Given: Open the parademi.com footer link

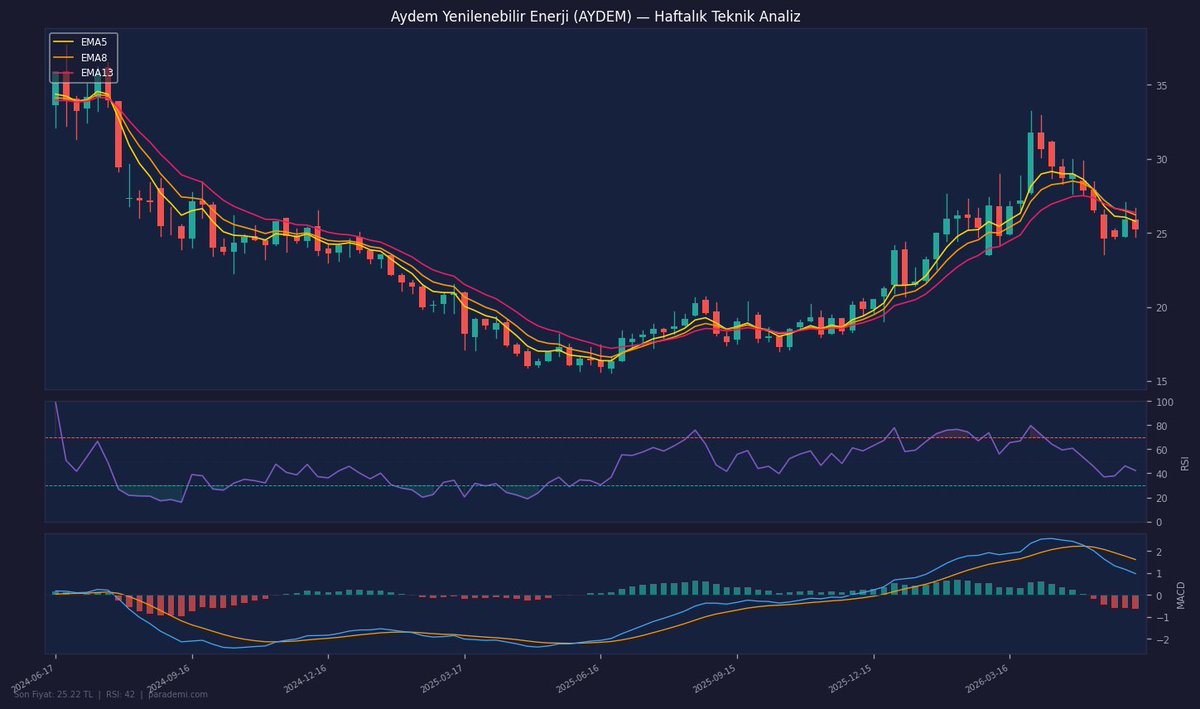Looking at the screenshot, I should point(177,694).
